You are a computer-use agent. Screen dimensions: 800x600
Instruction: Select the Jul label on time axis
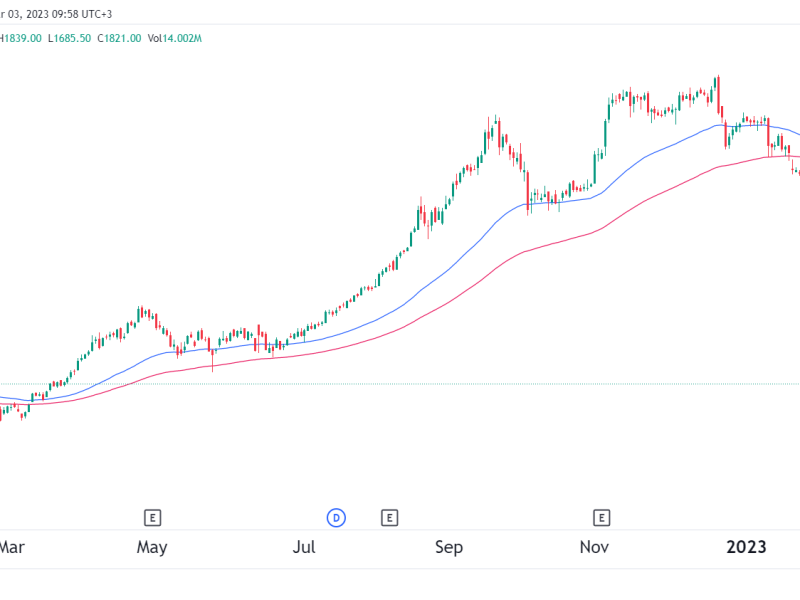[305, 547]
